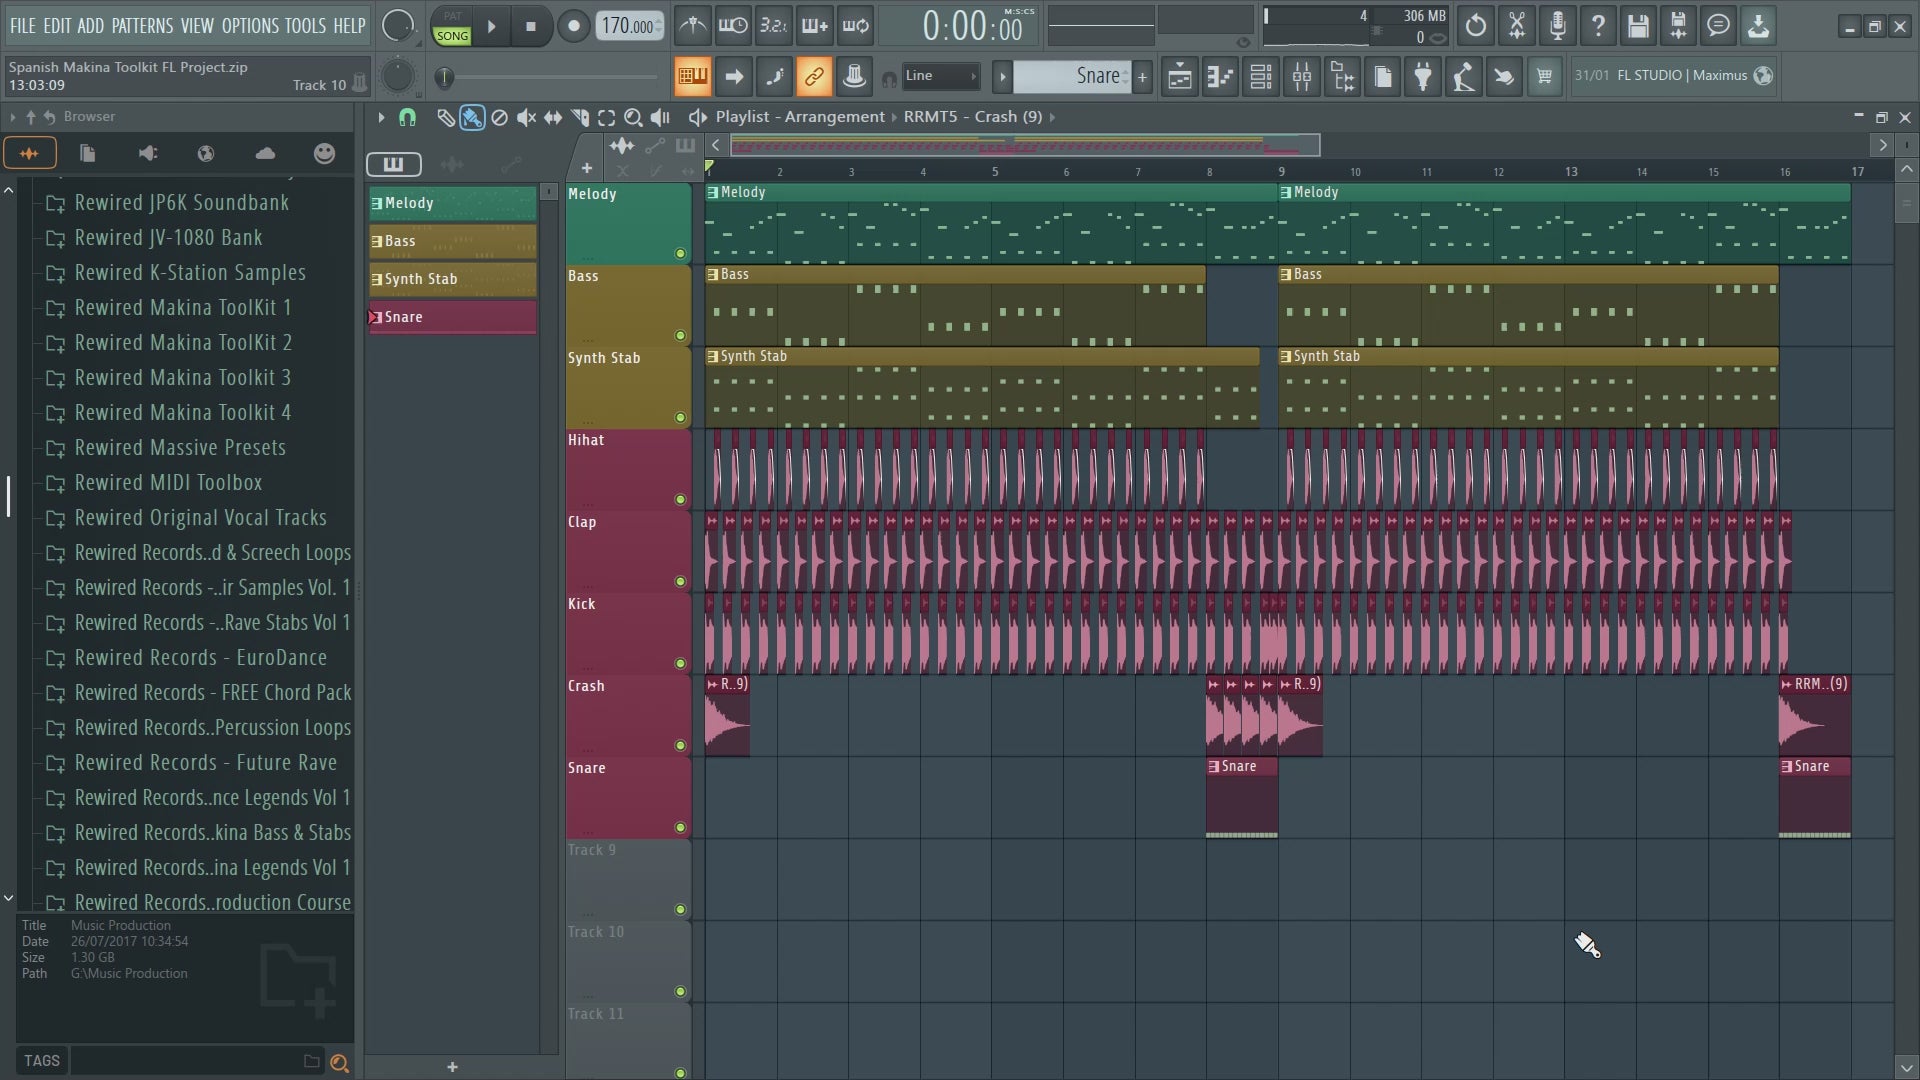Screen dimensions: 1920x1080
Task: Select the Synth Stab pattern in picker
Action: point(452,279)
